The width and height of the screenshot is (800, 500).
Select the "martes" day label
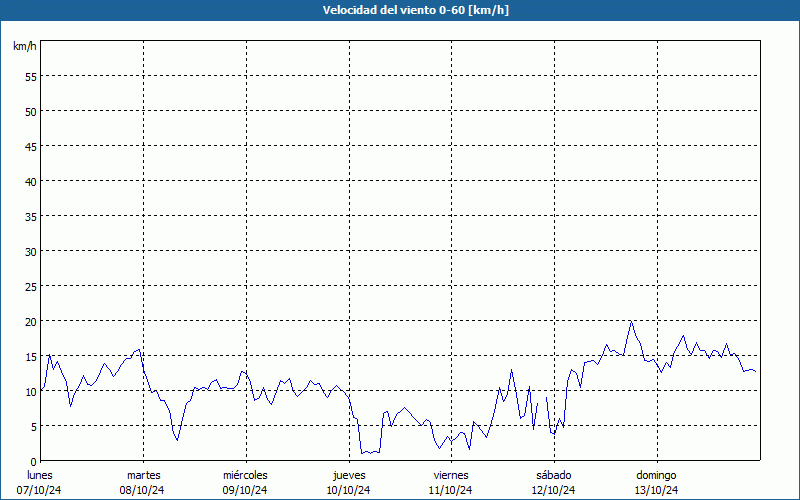(144, 475)
